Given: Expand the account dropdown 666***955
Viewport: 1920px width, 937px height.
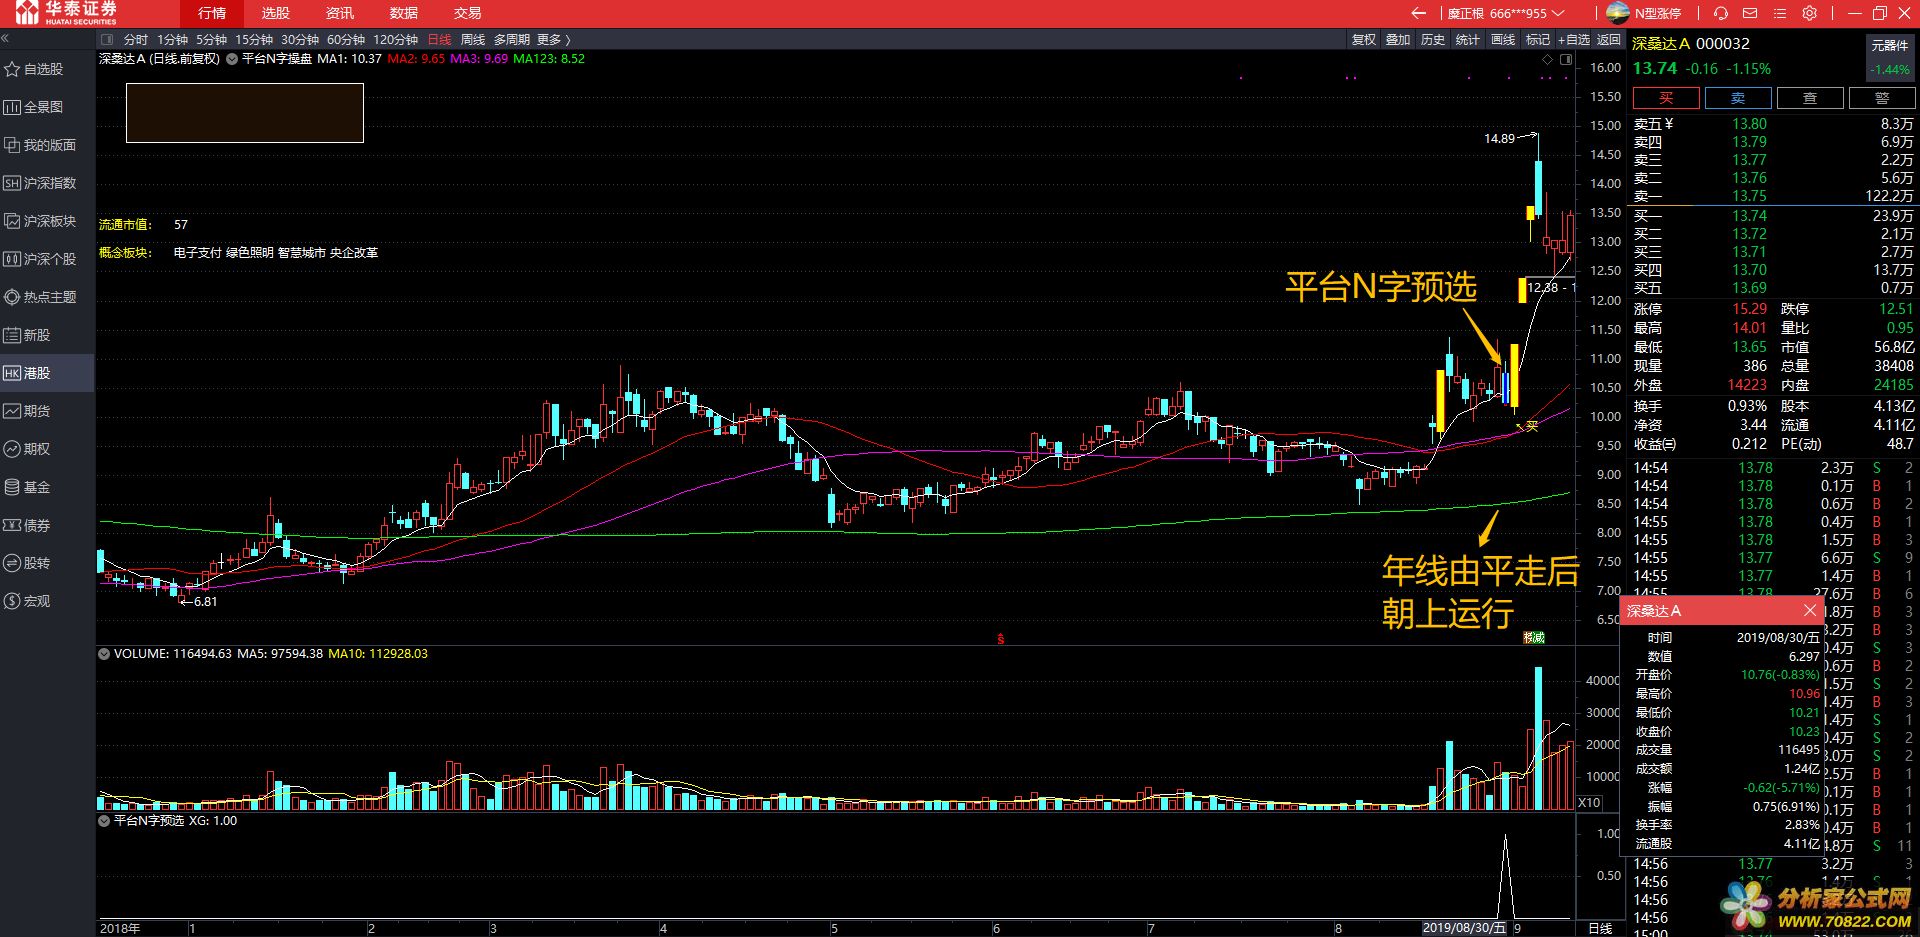Looking at the screenshot, I should pos(1558,13).
